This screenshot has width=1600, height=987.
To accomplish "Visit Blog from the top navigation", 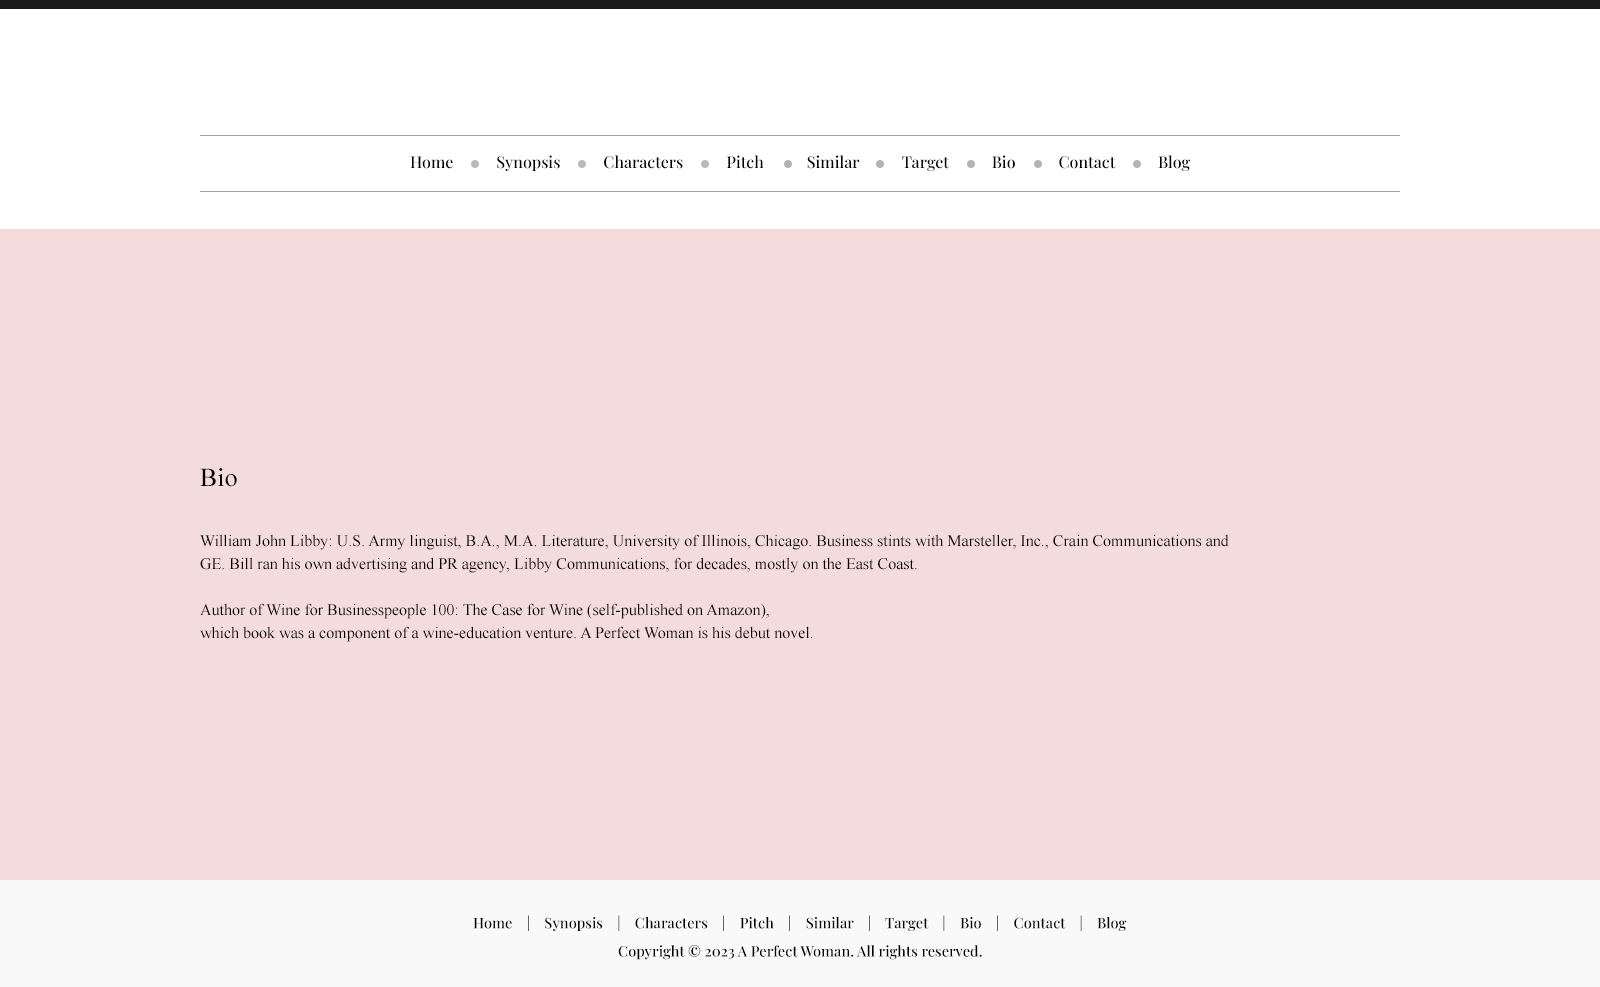I will 1173,162.
